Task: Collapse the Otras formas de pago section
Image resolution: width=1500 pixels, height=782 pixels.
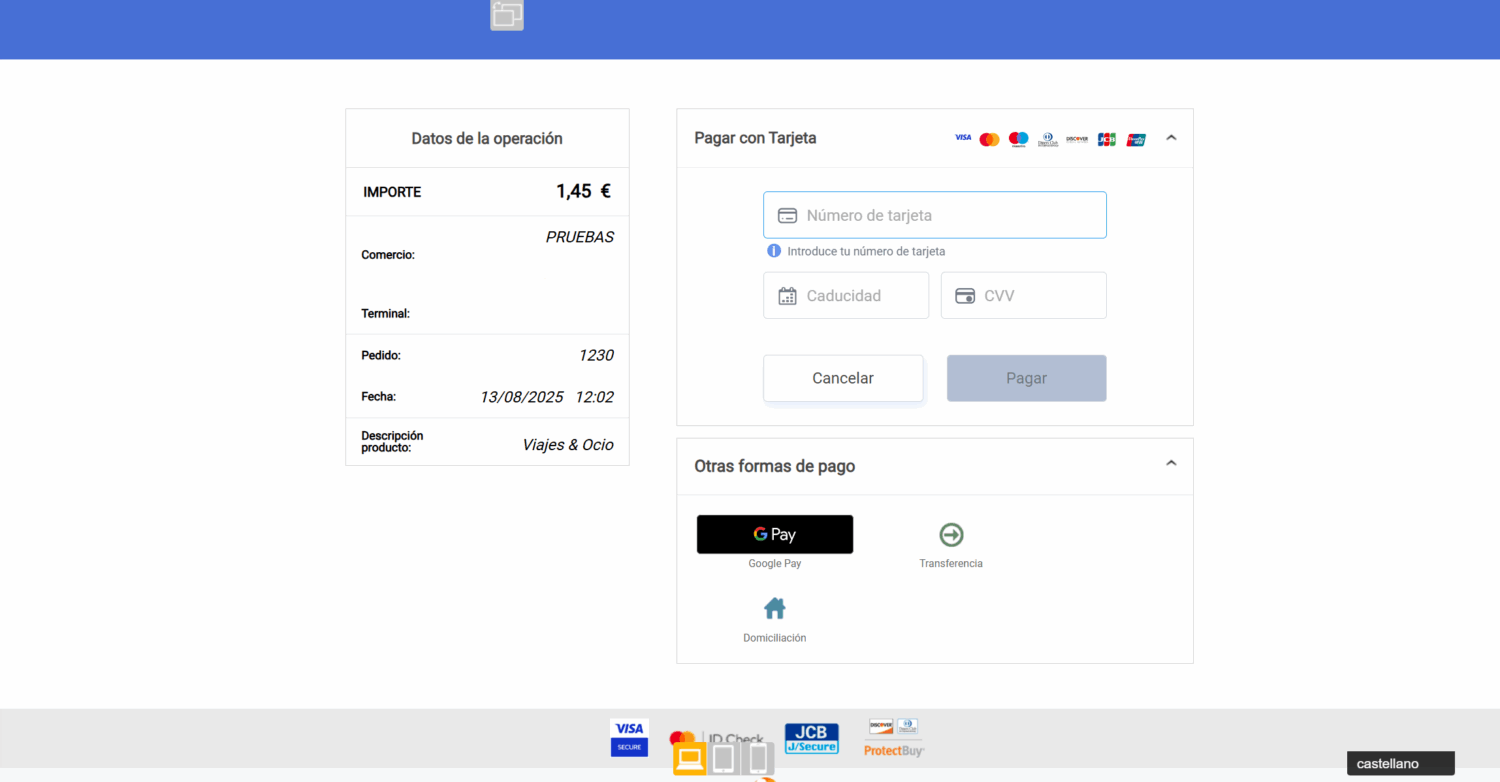Action: point(1171,464)
